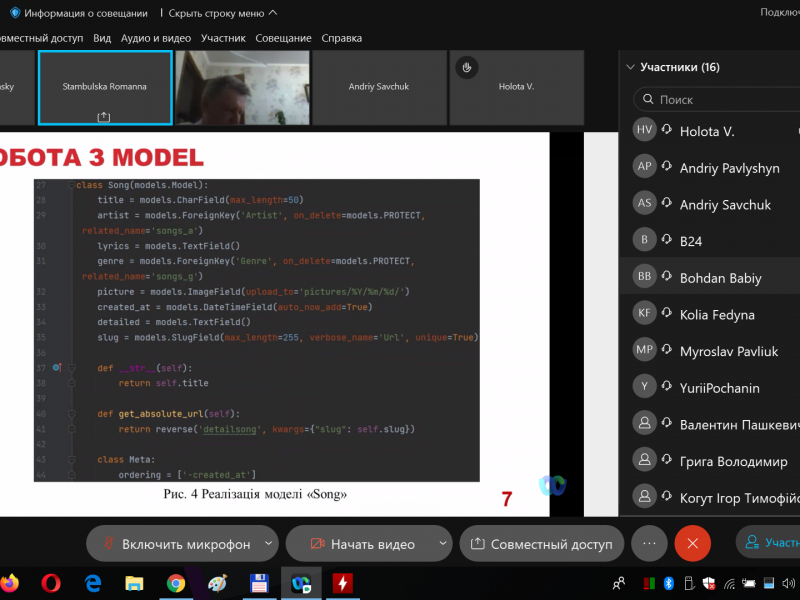Open Opera browser from the taskbar
The height and width of the screenshot is (600, 800).
click(x=52, y=582)
